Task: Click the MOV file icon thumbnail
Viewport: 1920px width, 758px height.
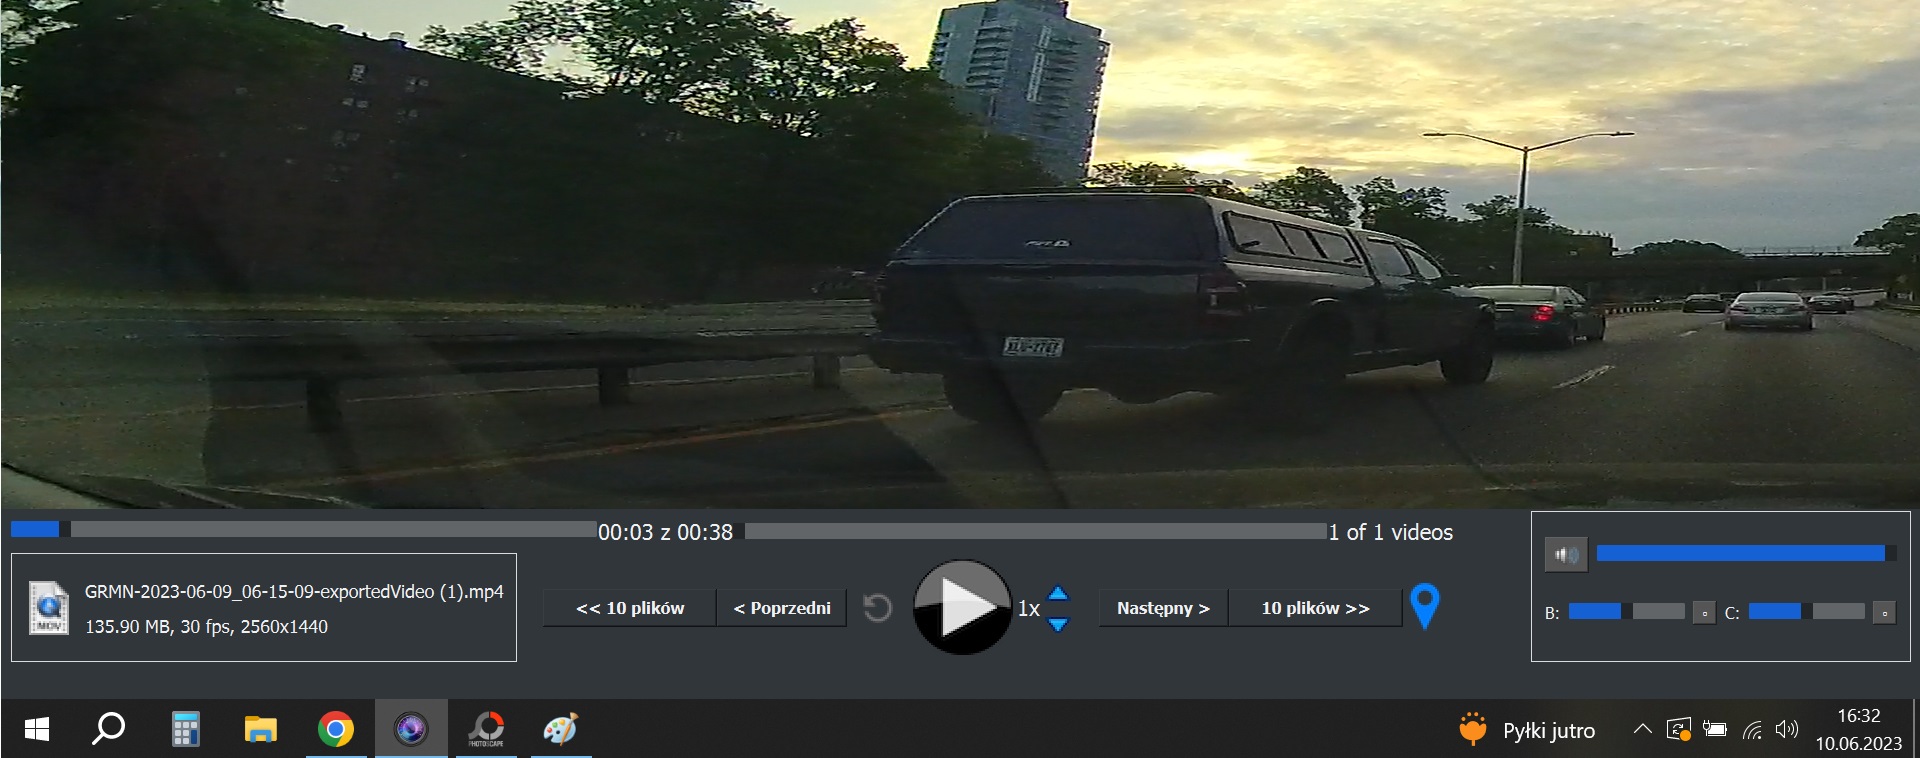Action: pyautogui.click(x=48, y=607)
